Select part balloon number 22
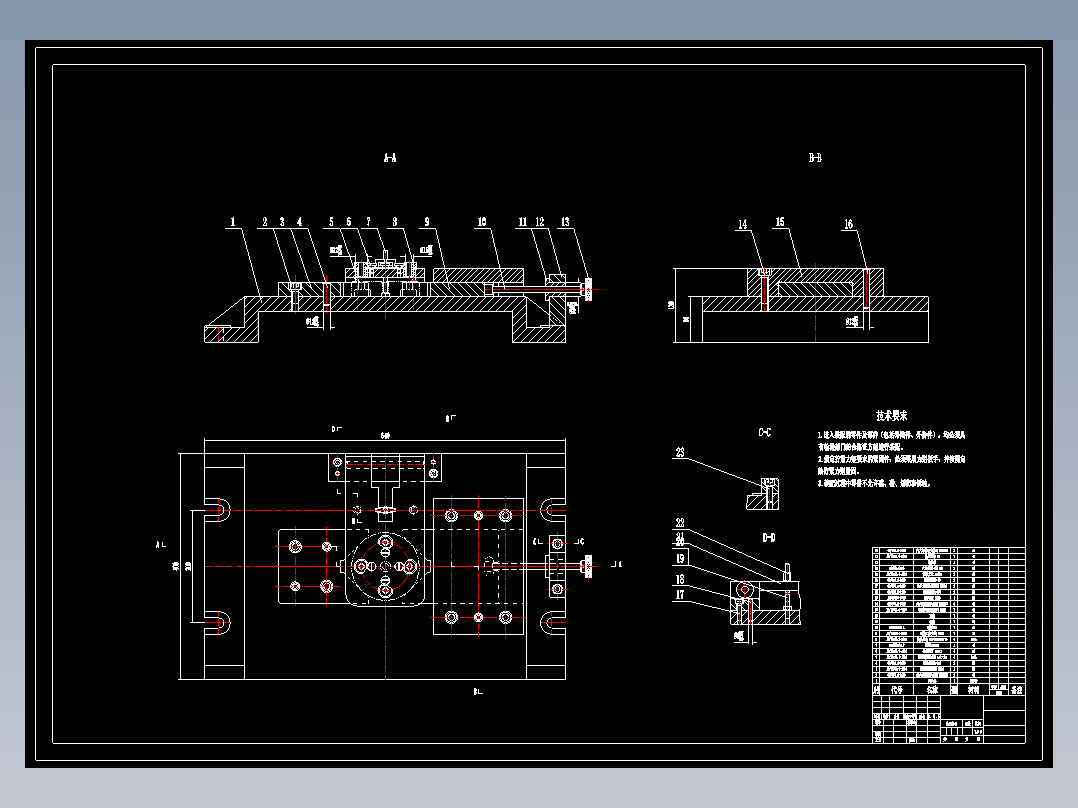 pos(680,523)
